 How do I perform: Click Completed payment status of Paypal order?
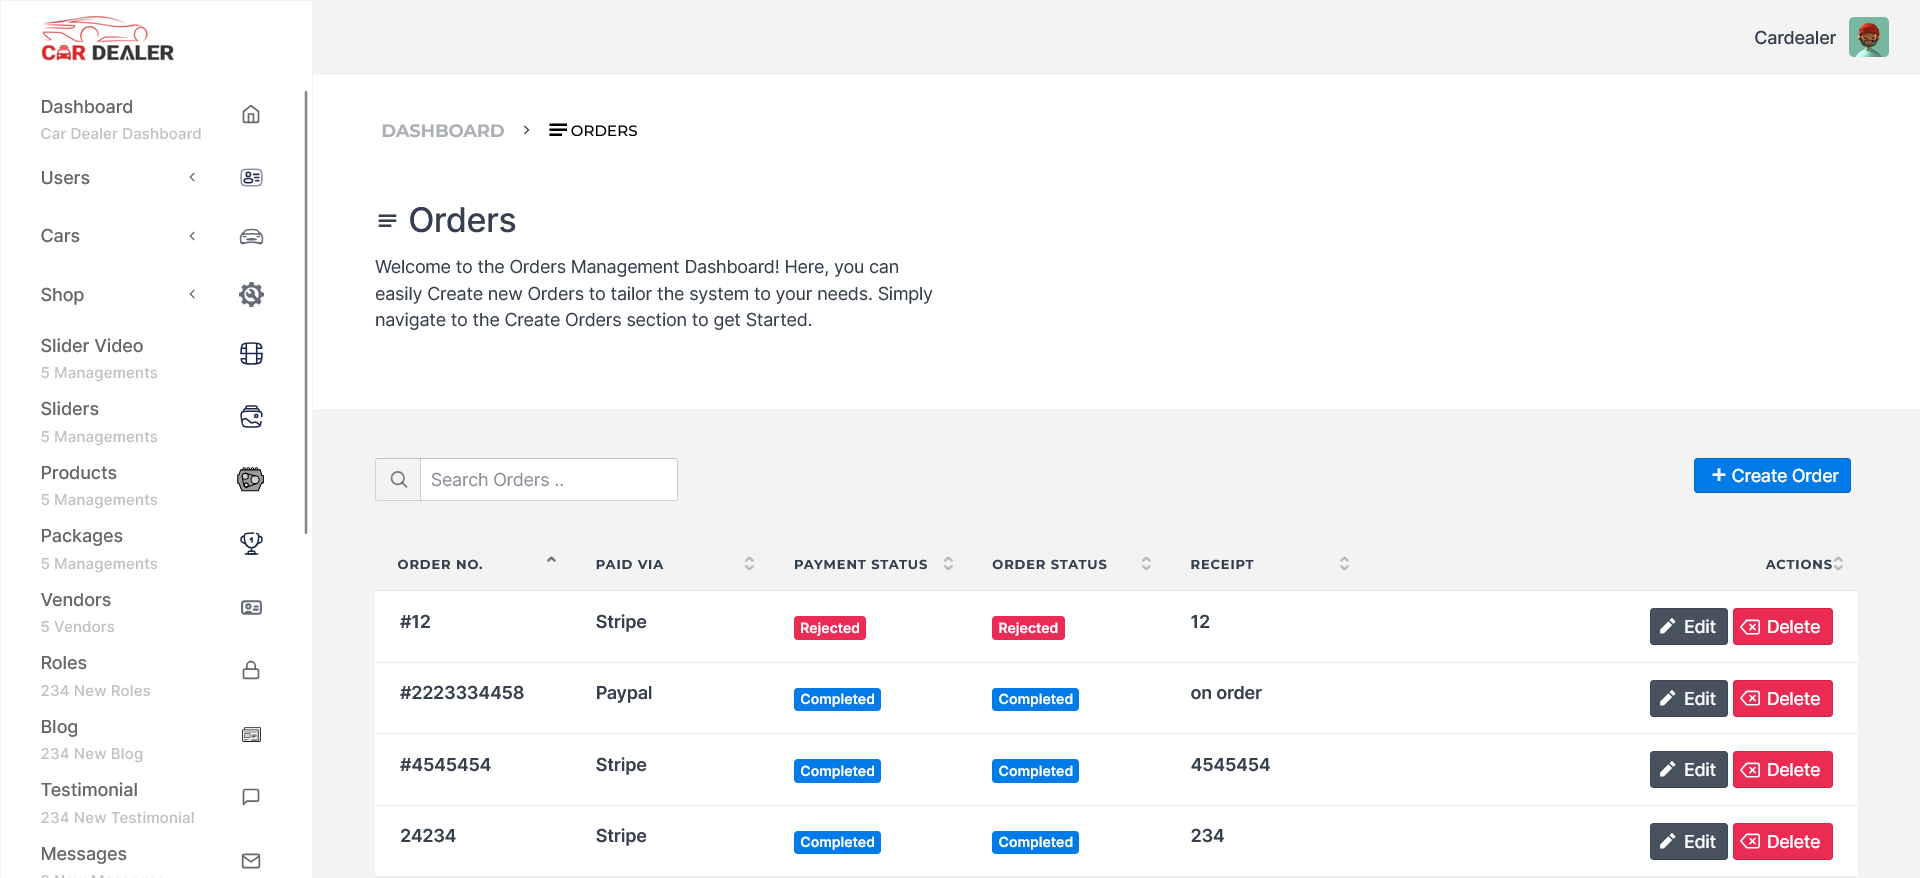(837, 699)
